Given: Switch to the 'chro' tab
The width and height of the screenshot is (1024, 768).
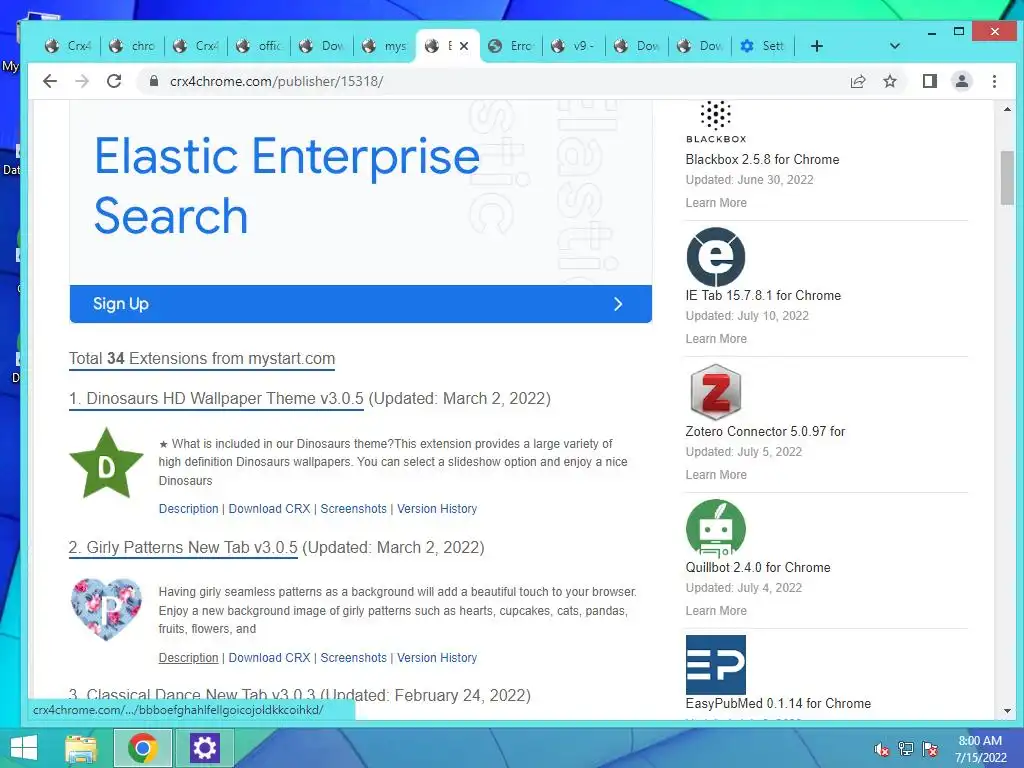Looking at the screenshot, I should (133, 46).
